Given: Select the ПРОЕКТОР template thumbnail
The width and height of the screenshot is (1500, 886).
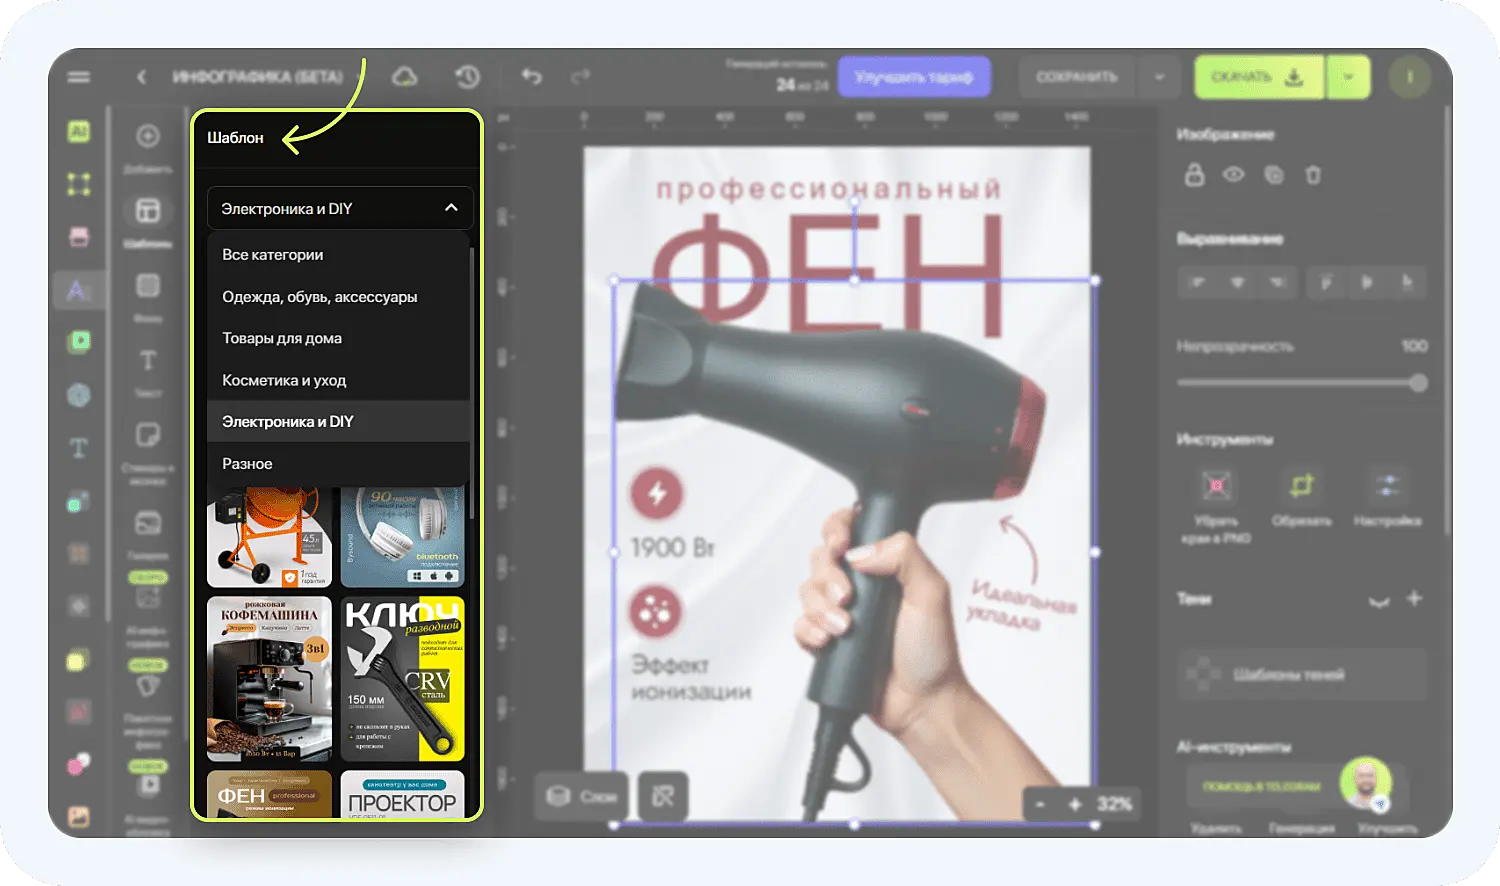Looking at the screenshot, I should point(402,794).
